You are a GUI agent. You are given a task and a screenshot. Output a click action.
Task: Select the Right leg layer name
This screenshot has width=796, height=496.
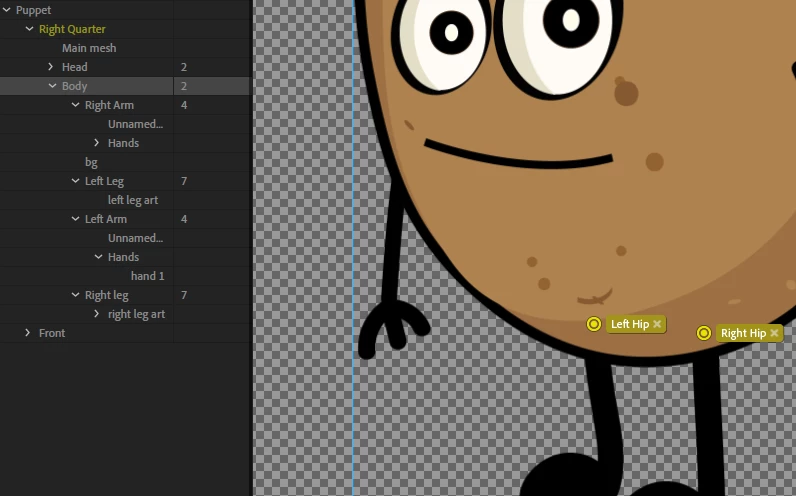(x=106, y=295)
